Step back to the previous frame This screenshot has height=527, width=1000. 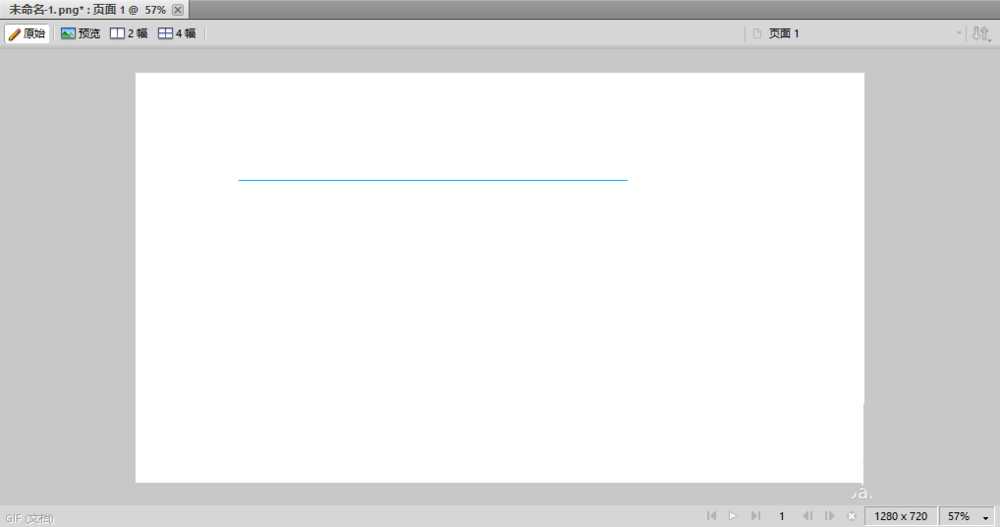[807, 516]
